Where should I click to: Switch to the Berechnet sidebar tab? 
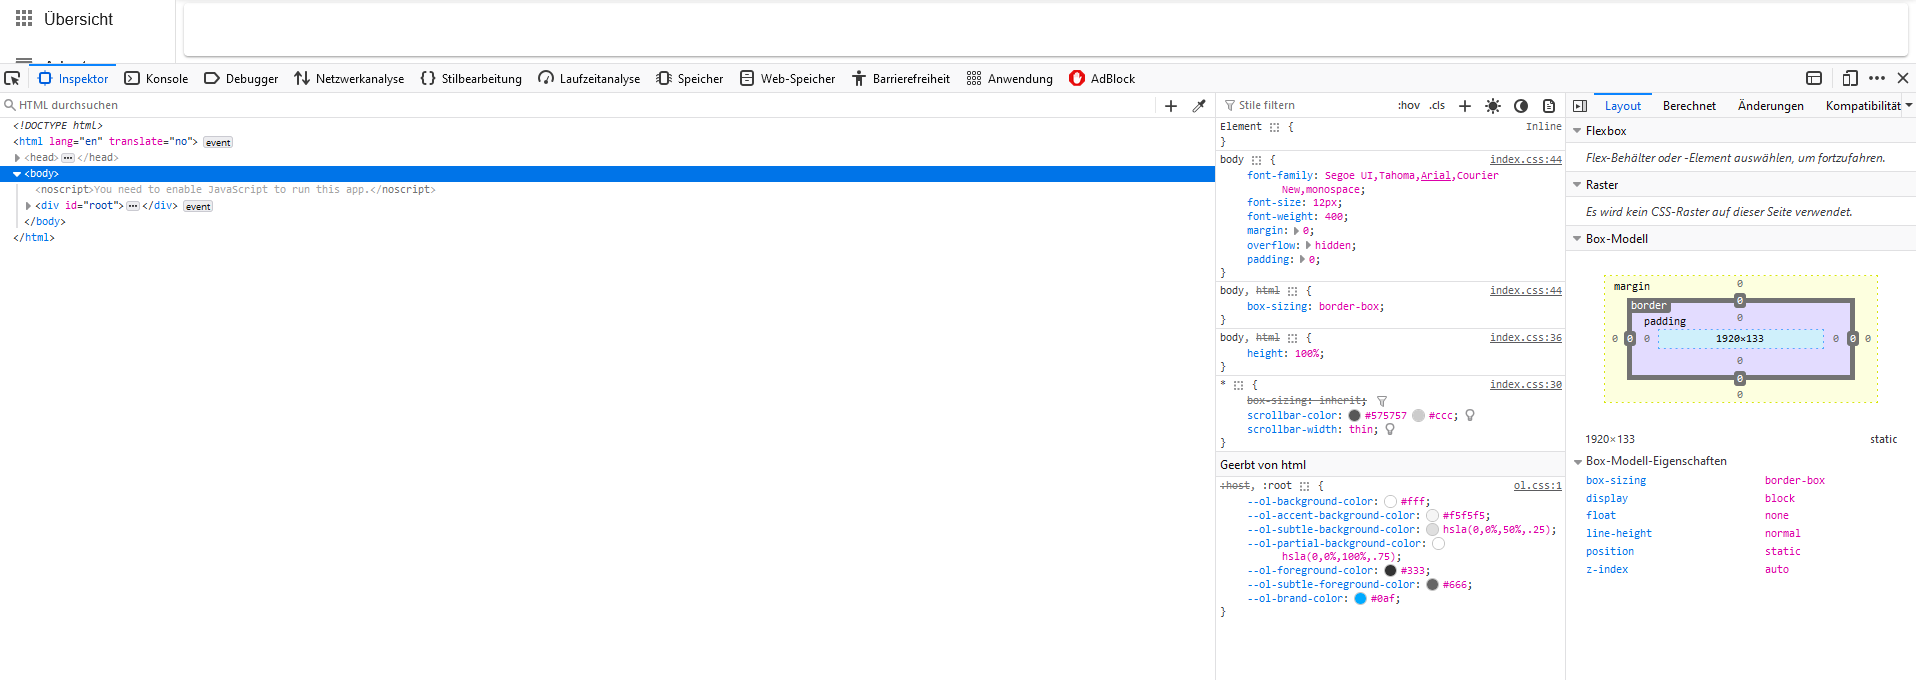[1689, 105]
